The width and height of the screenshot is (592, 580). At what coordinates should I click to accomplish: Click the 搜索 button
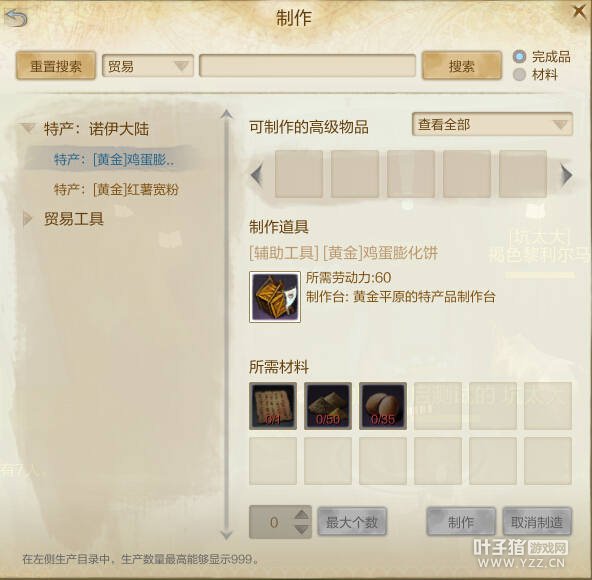(x=462, y=66)
